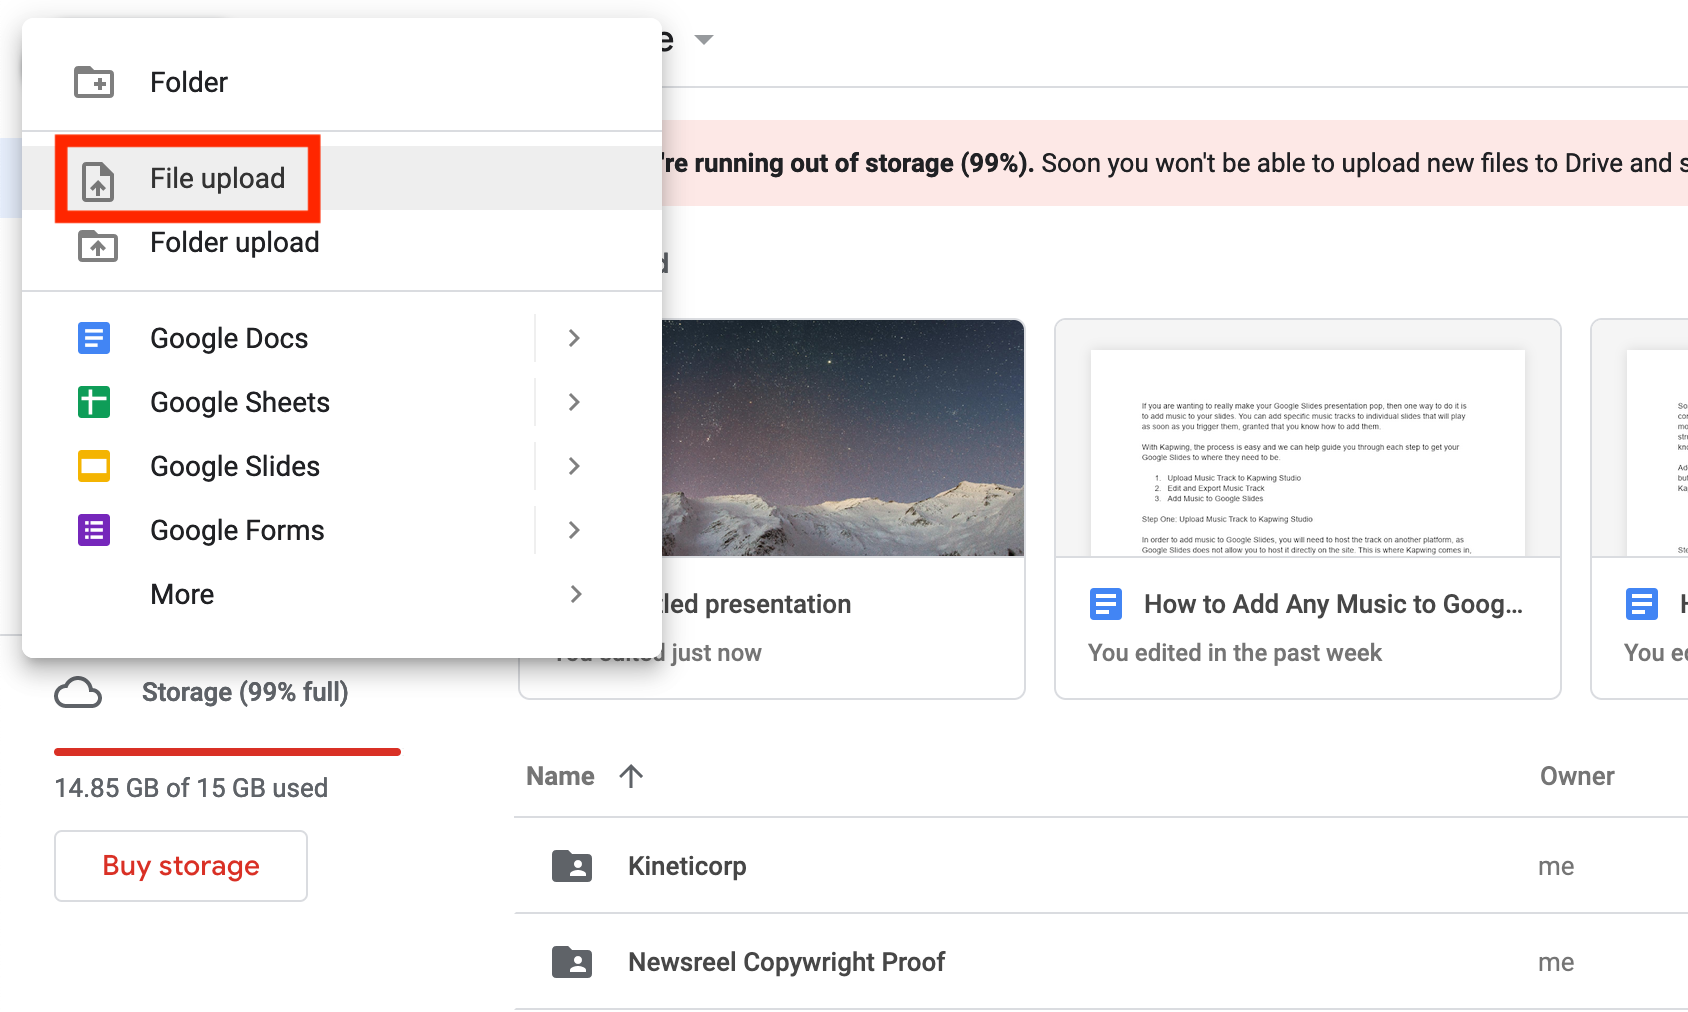This screenshot has width=1688, height=1012.
Task: Click the File upload icon
Action: 98,180
